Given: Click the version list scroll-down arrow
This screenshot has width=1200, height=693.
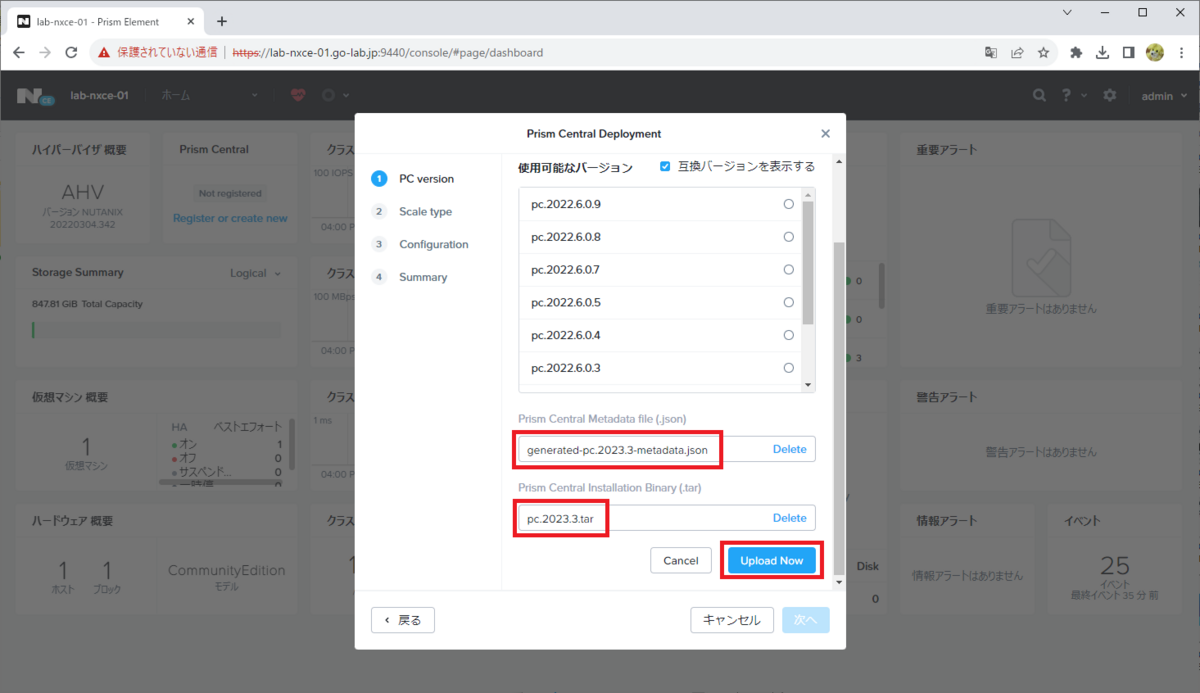Looking at the screenshot, I should click(x=809, y=385).
